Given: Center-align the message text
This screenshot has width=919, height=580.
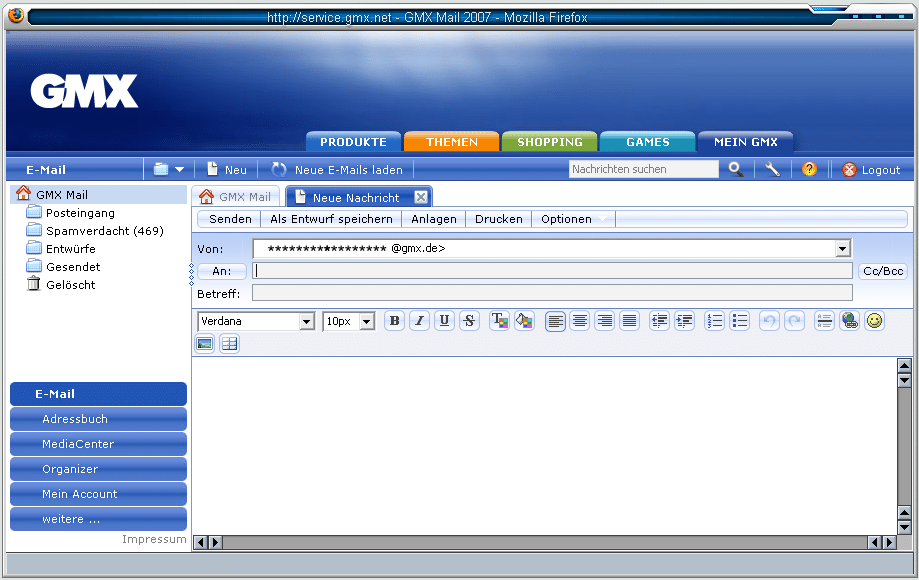Looking at the screenshot, I should pyautogui.click(x=580, y=321).
